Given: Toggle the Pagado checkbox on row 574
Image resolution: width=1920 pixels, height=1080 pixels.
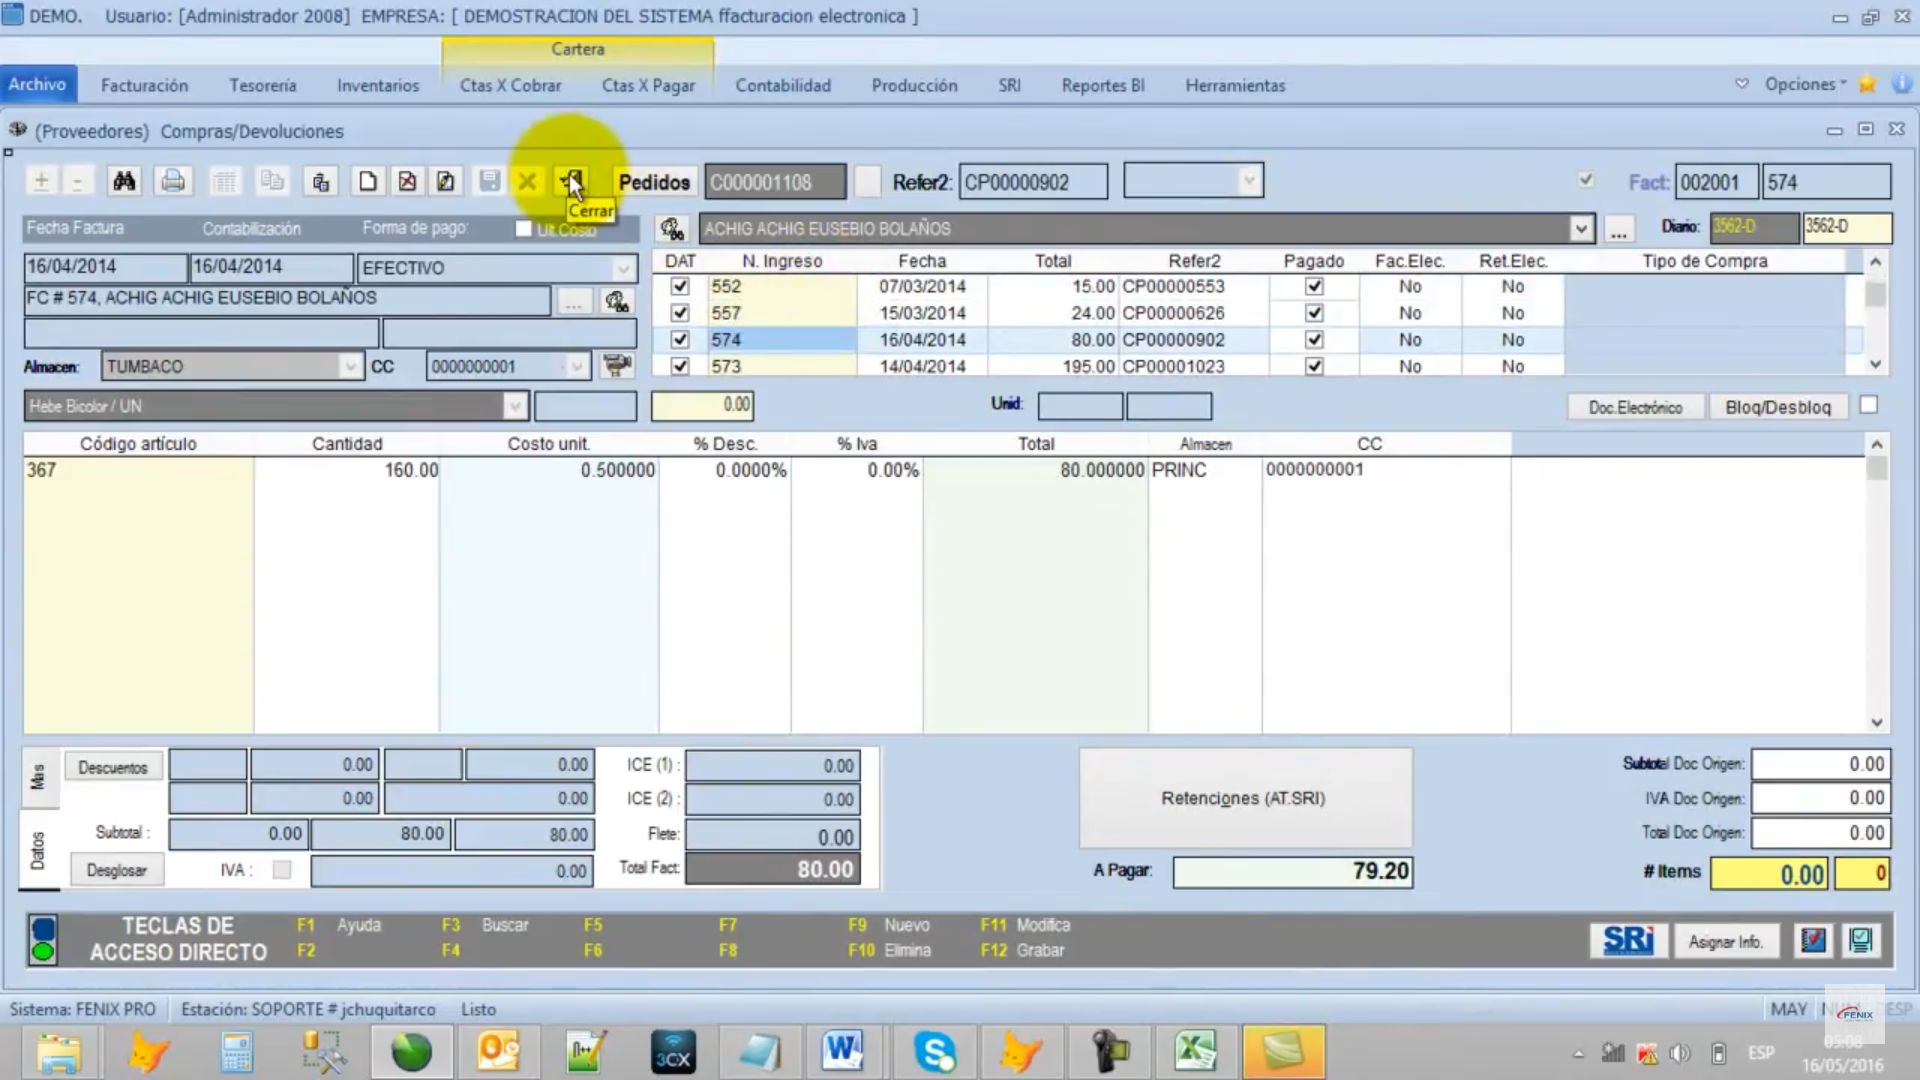Looking at the screenshot, I should tap(1313, 340).
